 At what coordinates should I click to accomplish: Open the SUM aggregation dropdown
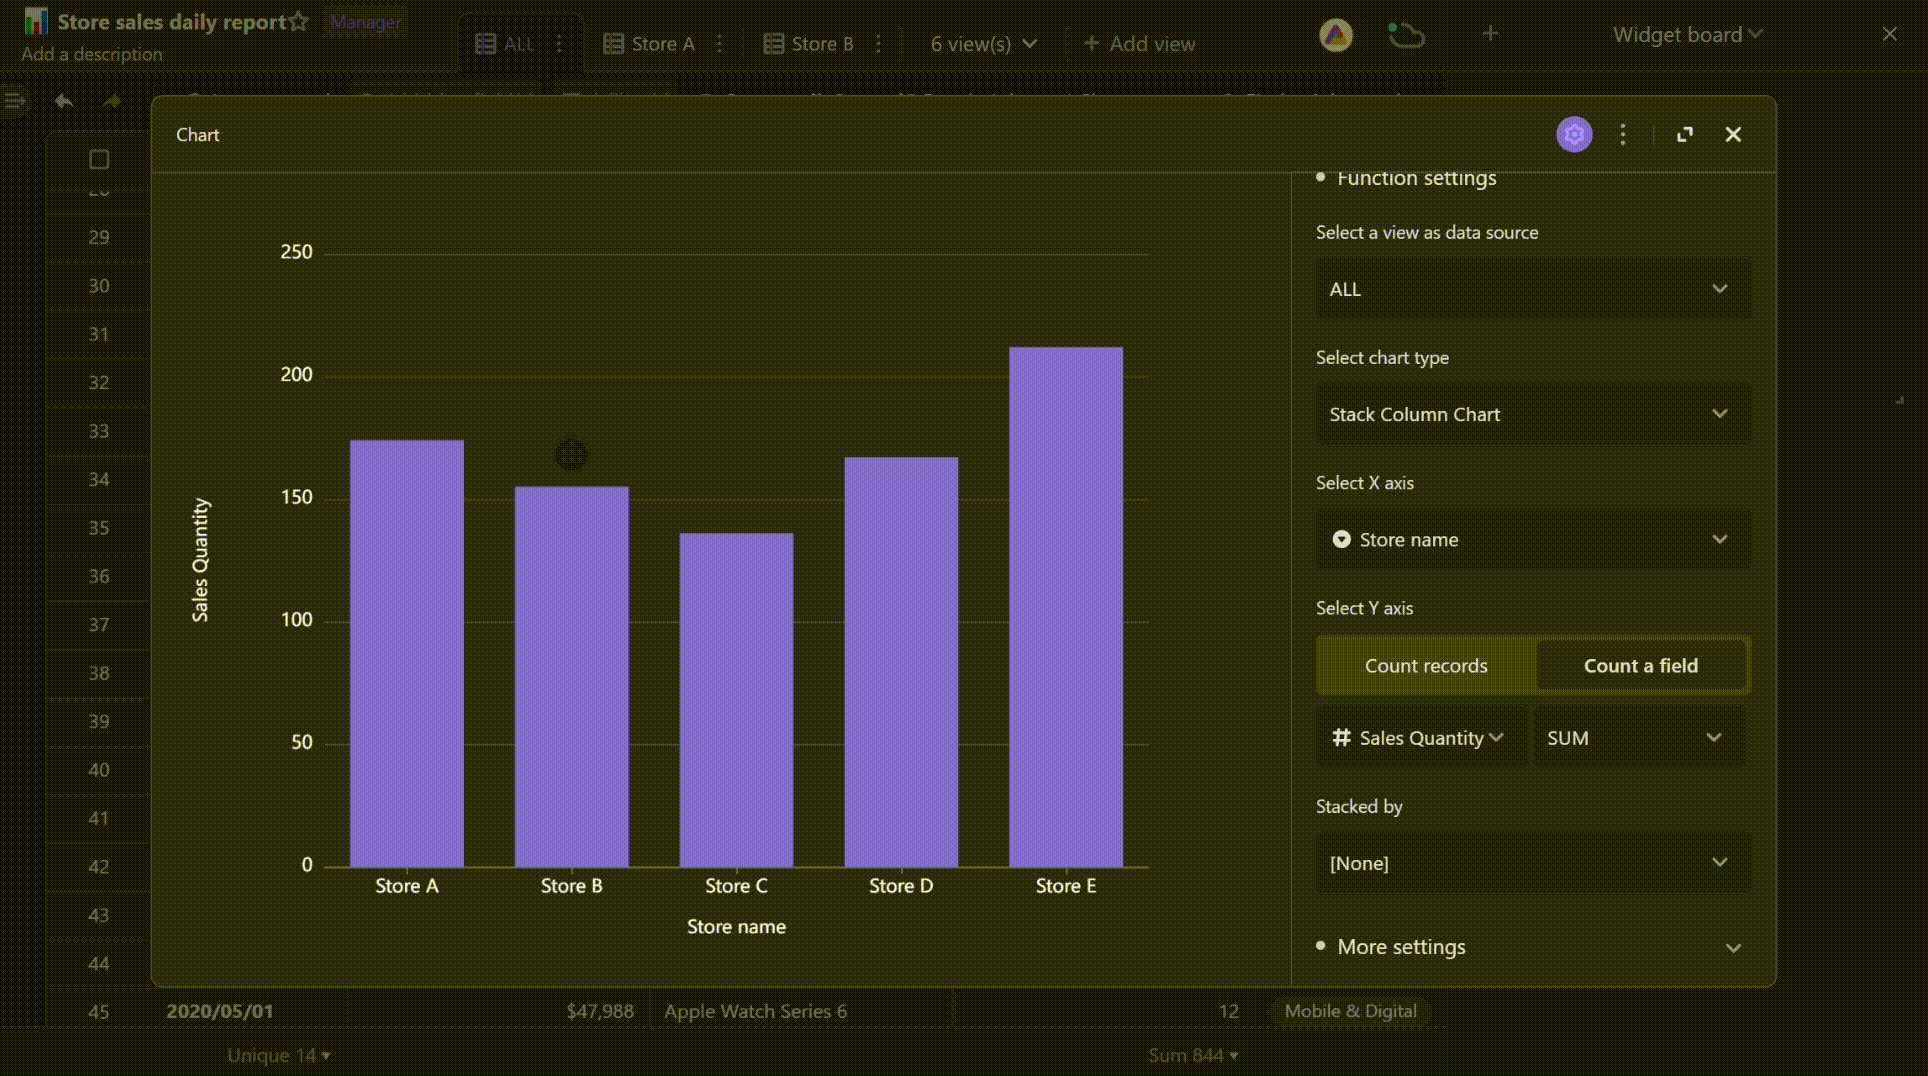coord(1639,738)
